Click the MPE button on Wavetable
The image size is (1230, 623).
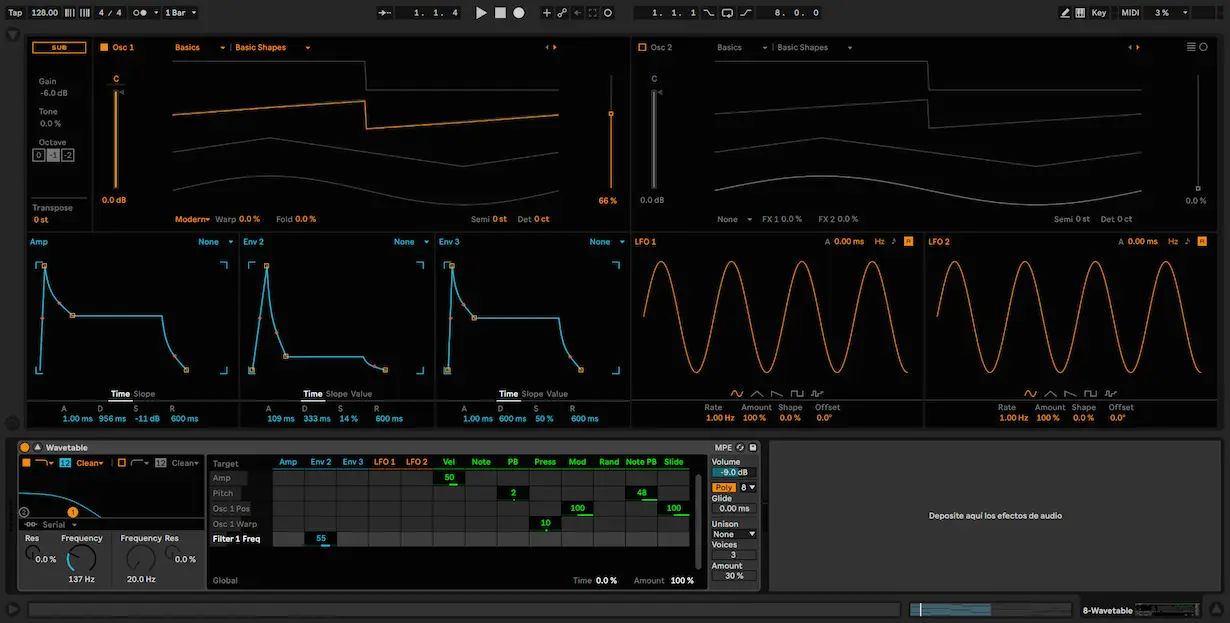(723, 447)
